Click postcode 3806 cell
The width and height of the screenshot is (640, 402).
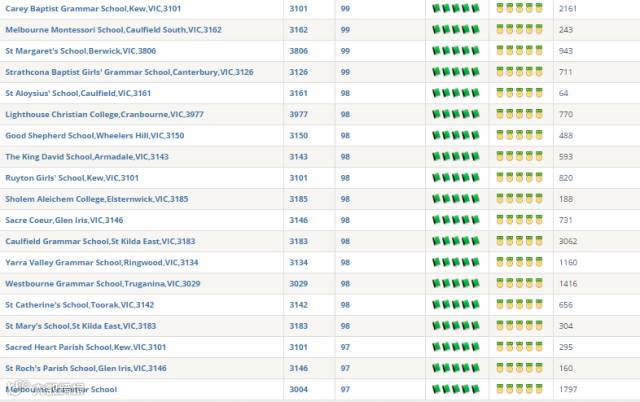coord(299,51)
